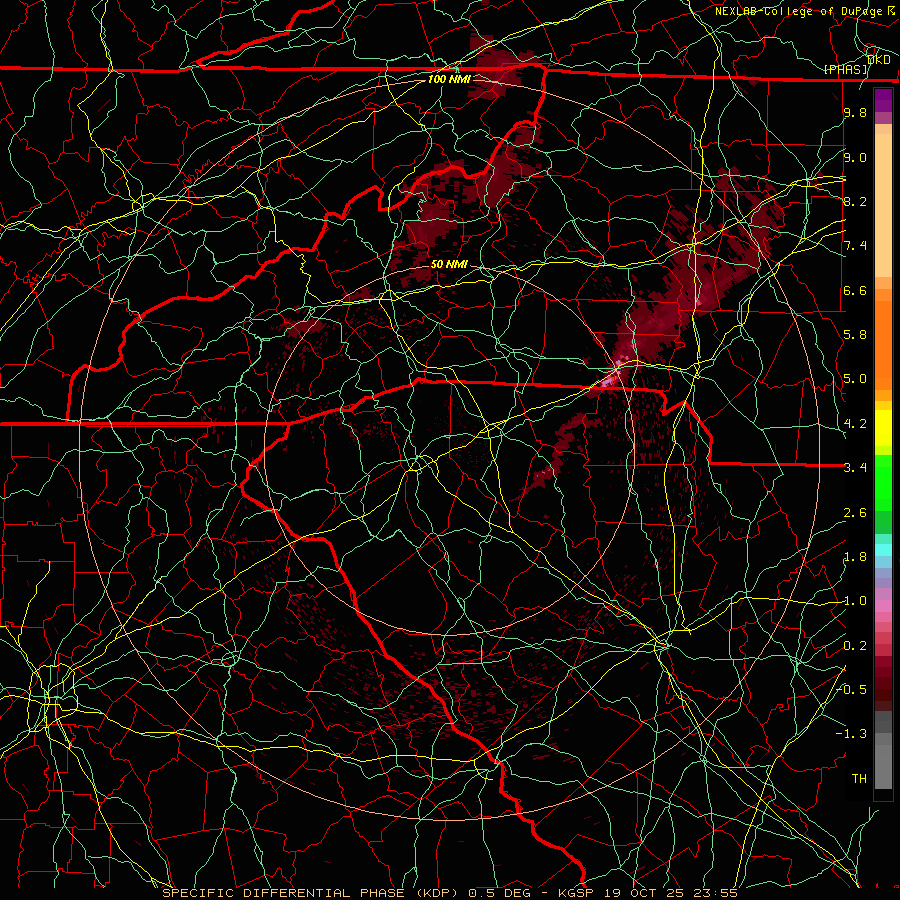Click the 2.6 value on the color scale
Screen dimensions: 900x900
click(855, 512)
